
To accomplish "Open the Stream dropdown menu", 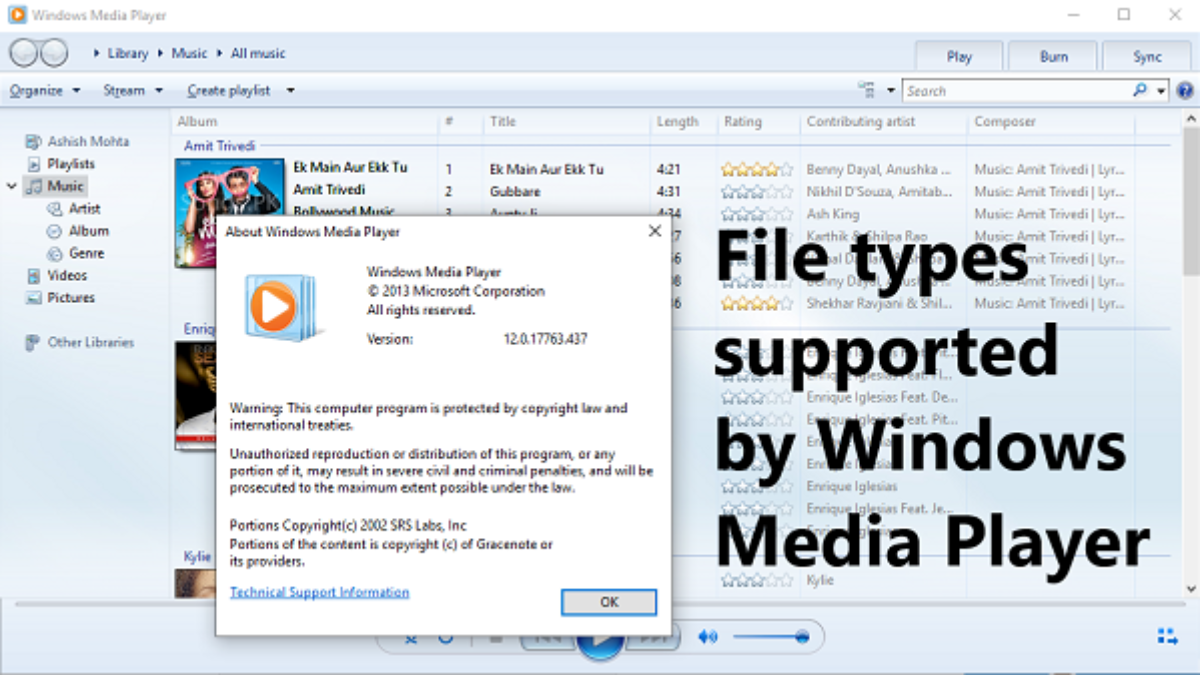I will click(133, 90).
